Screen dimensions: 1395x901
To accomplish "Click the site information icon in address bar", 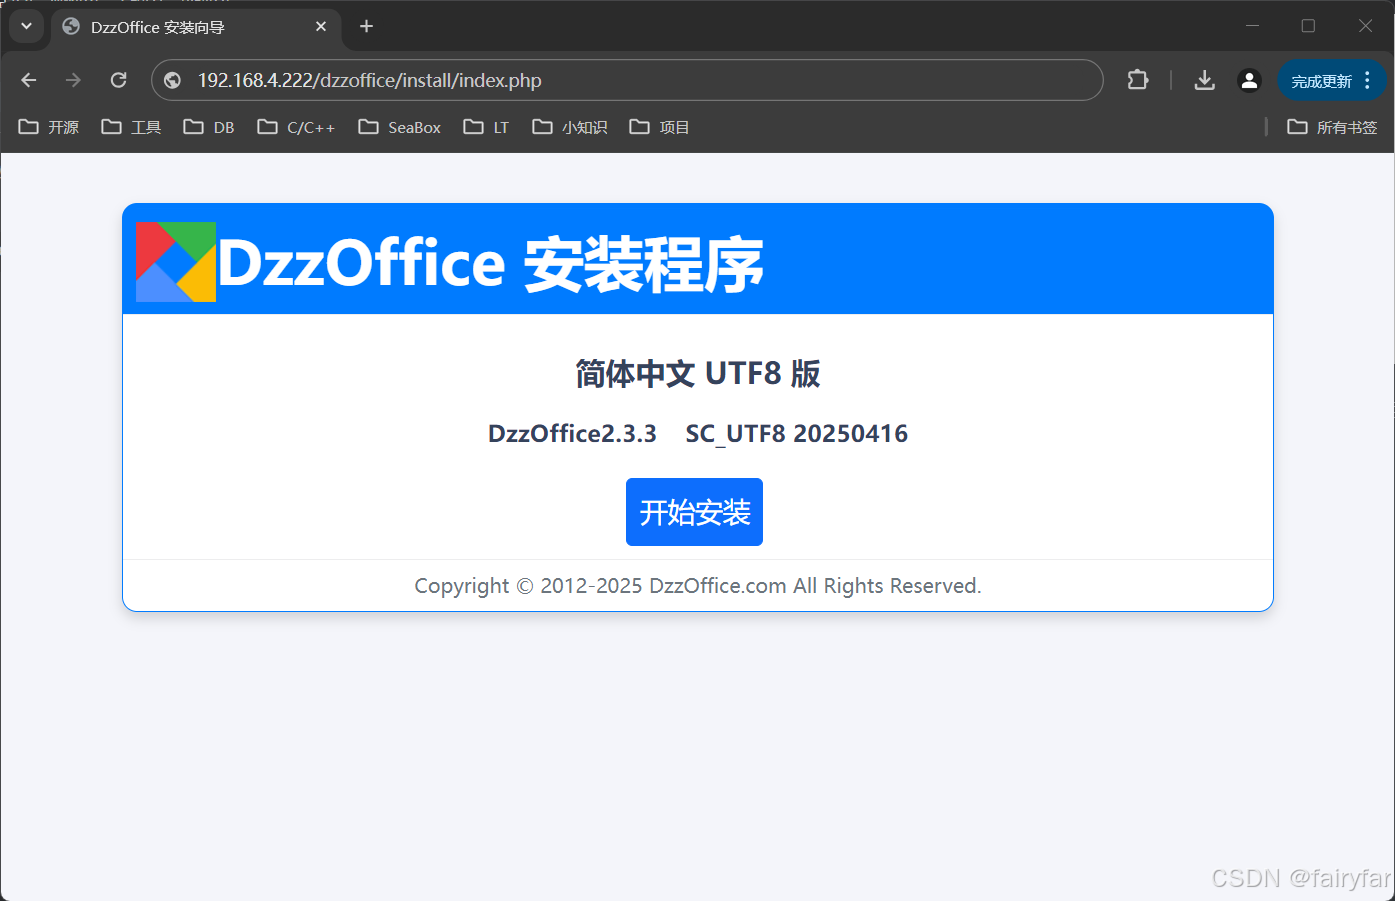I will [x=171, y=80].
